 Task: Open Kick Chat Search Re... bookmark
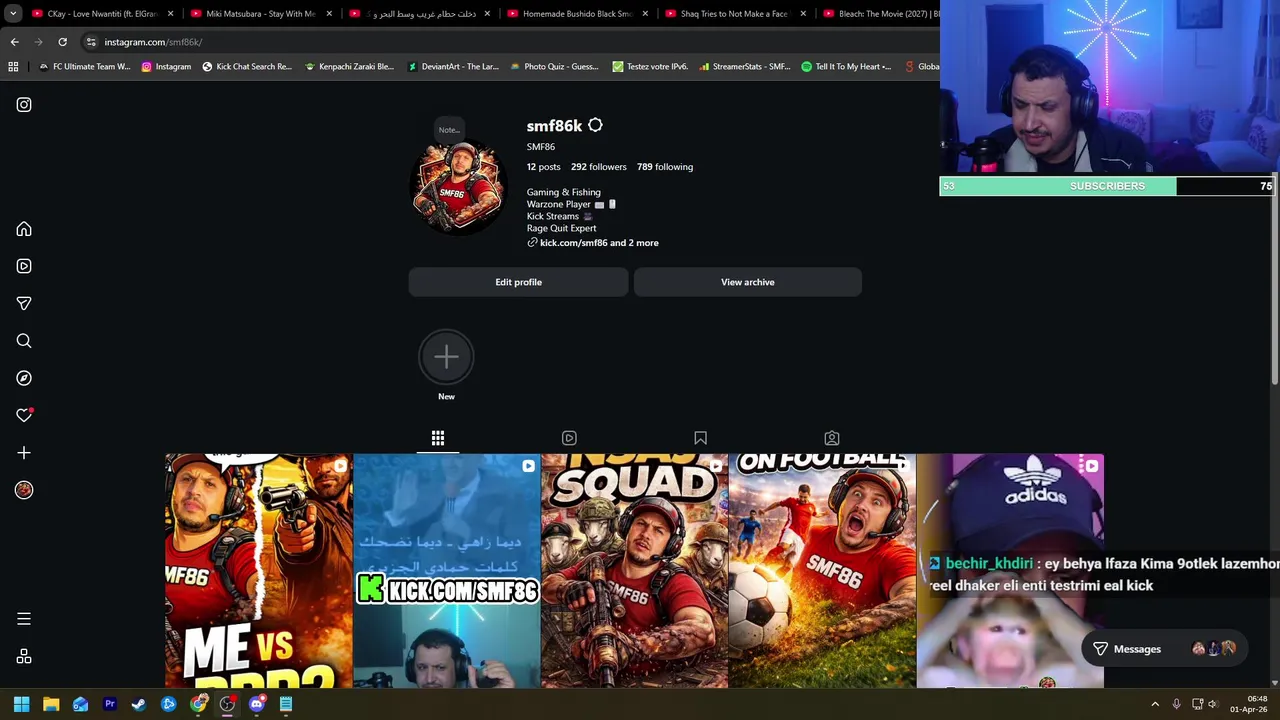(247, 67)
